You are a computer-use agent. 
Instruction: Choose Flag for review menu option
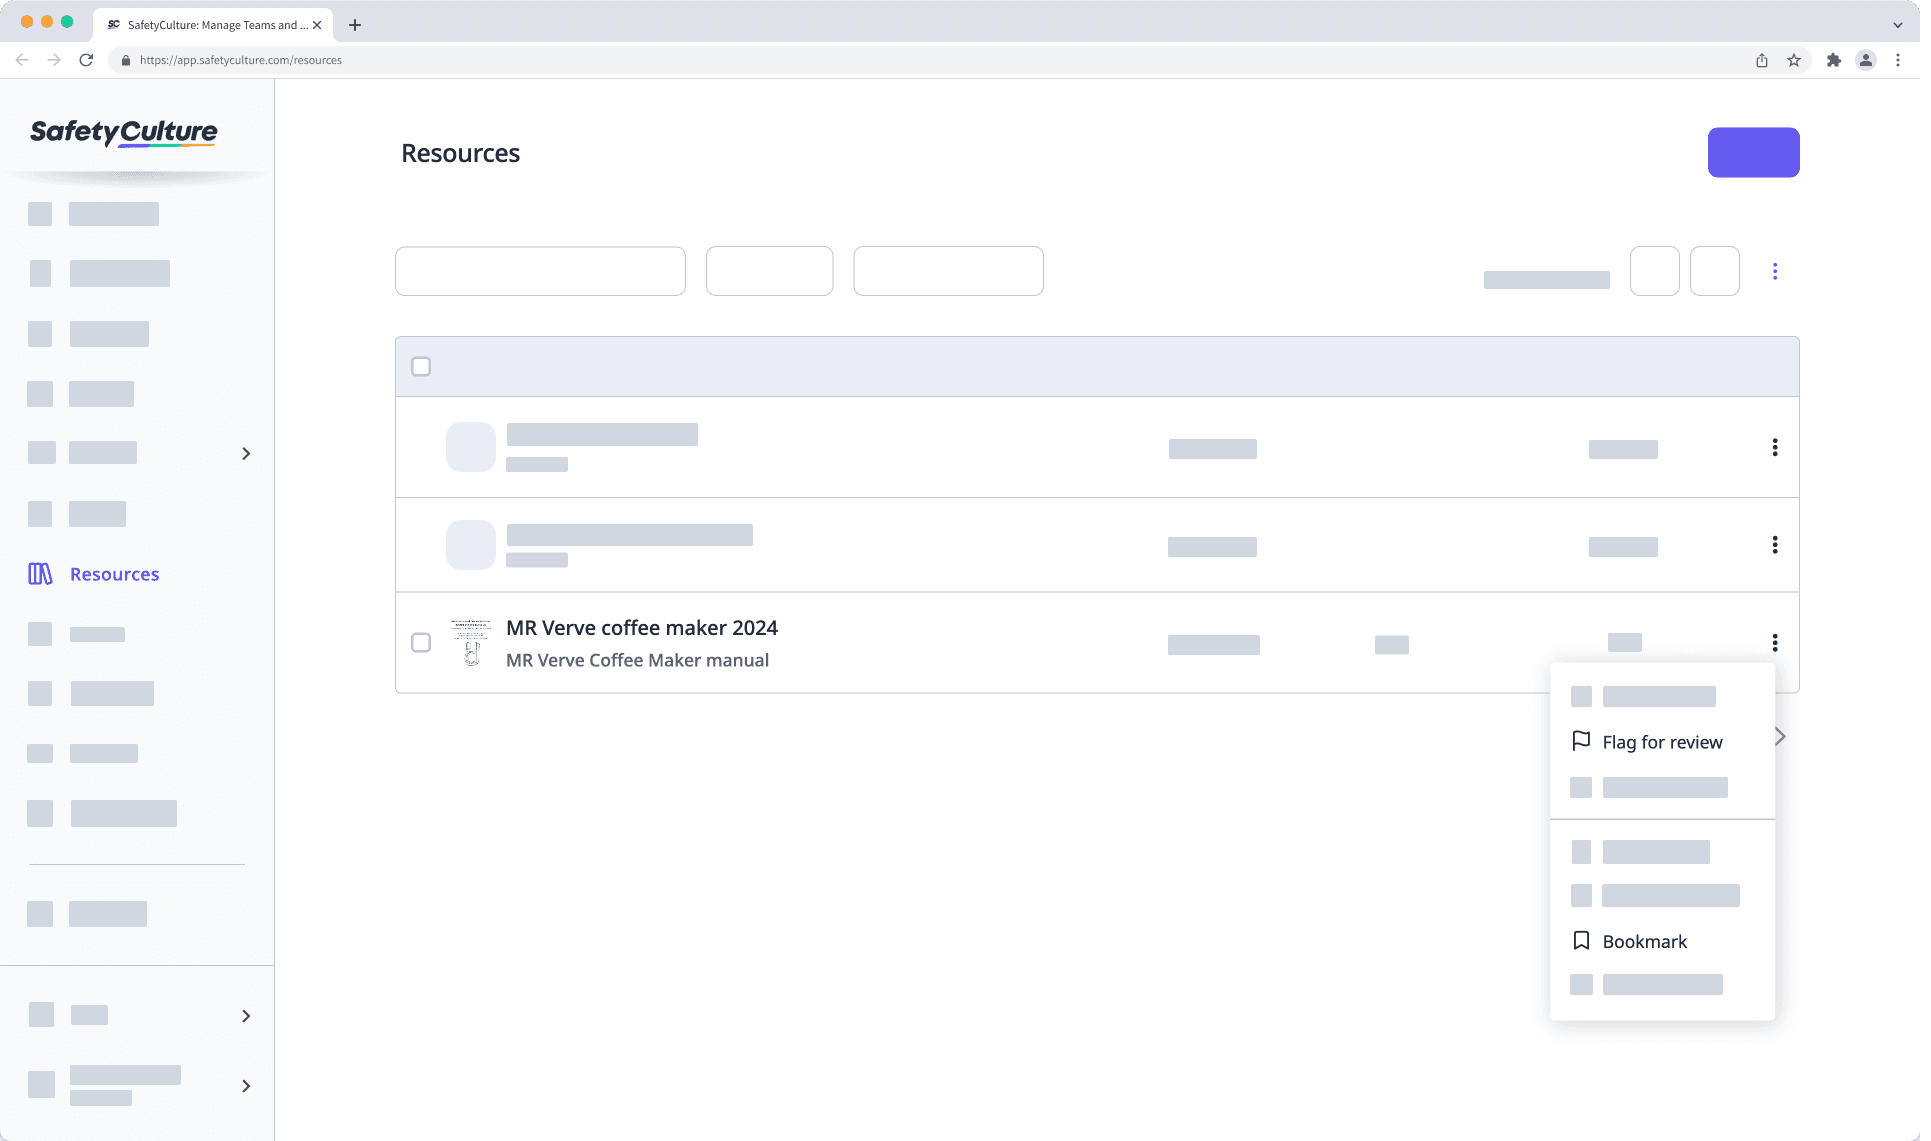point(1662,742)
